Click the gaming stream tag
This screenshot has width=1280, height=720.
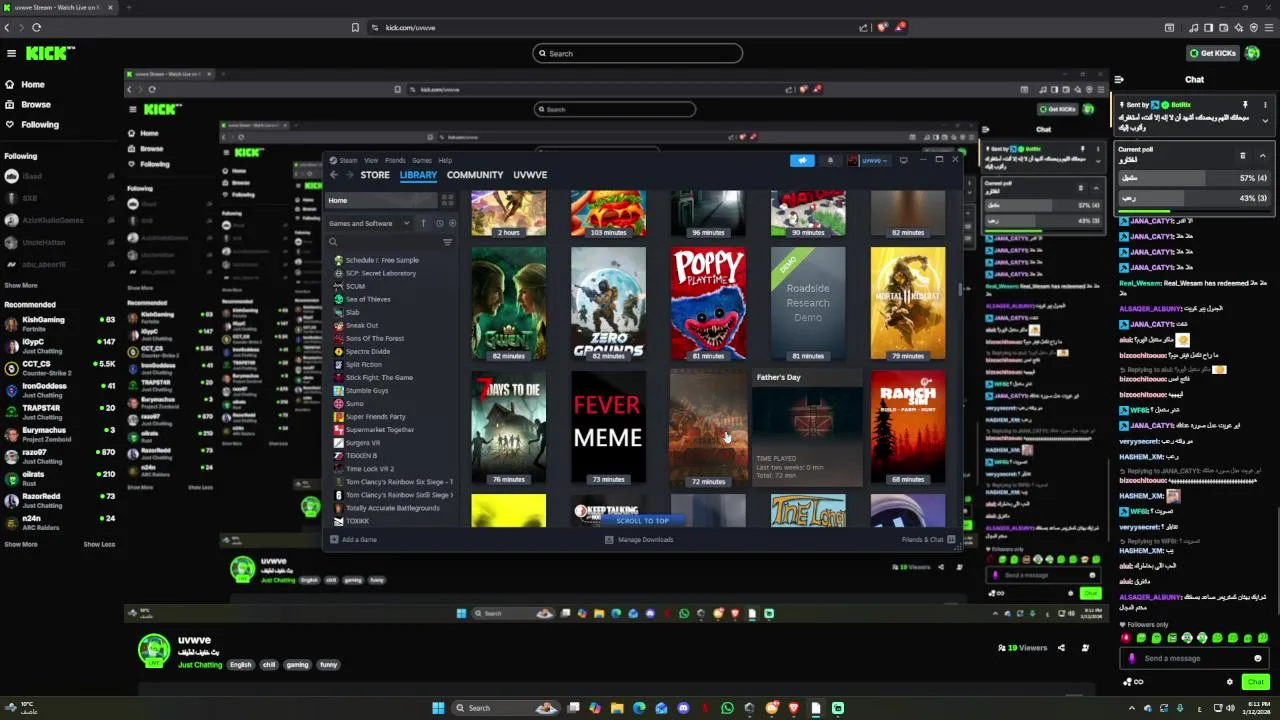[x=297, y=665]
